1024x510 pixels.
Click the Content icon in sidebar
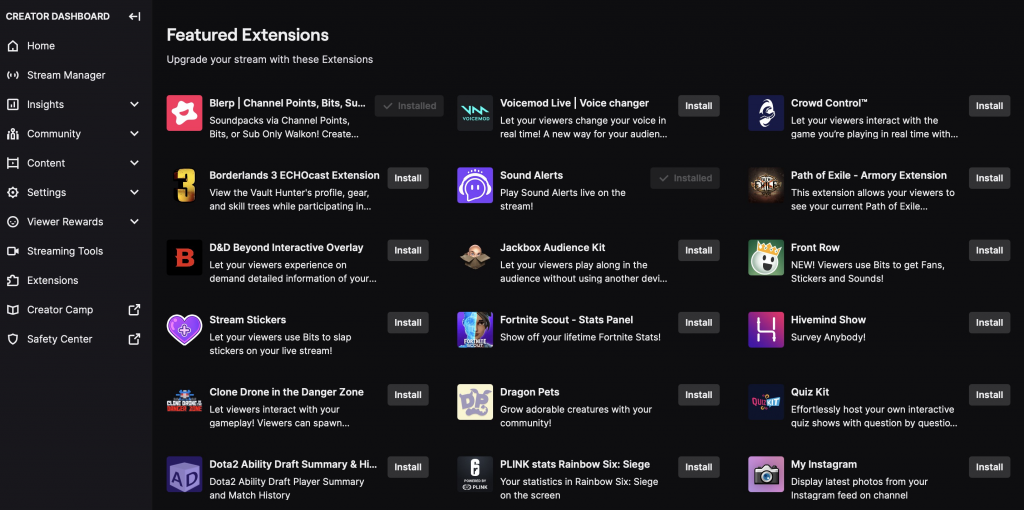[12, 163]
